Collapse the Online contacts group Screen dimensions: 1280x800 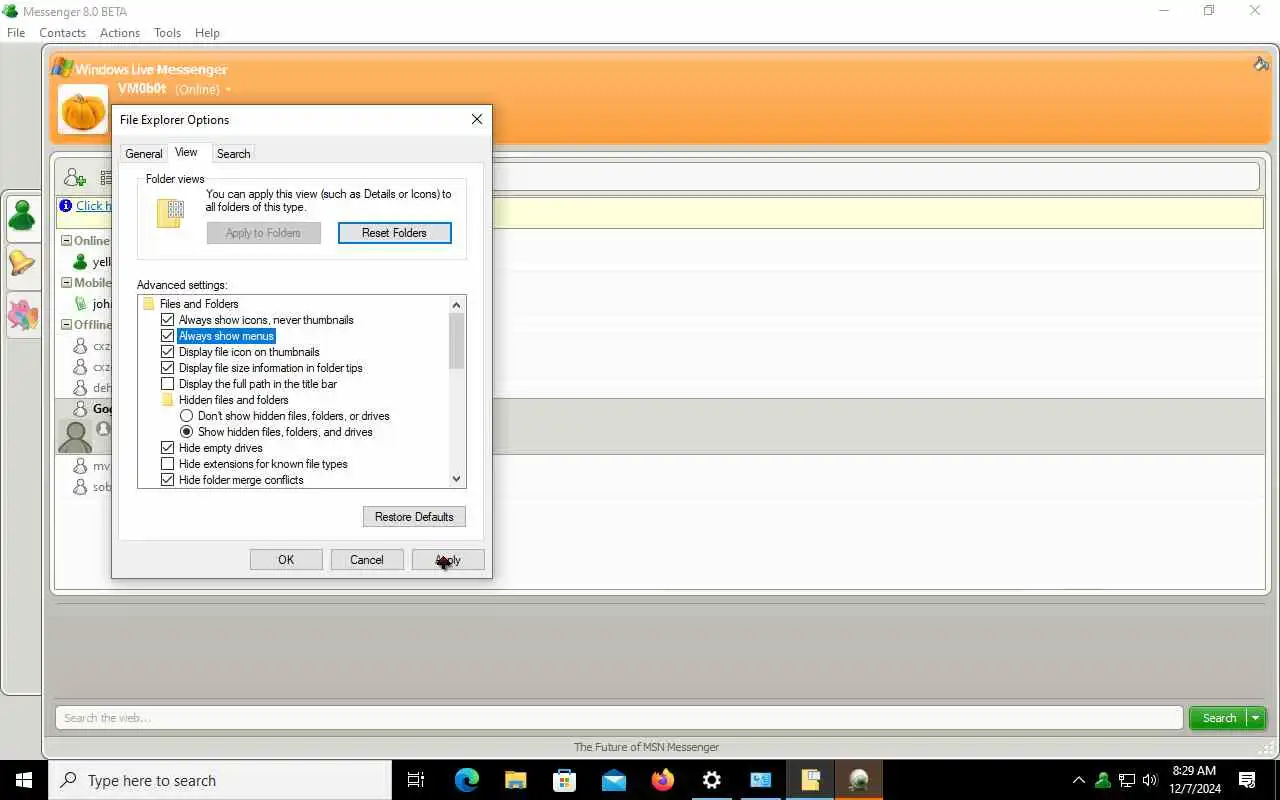[66, 241]
